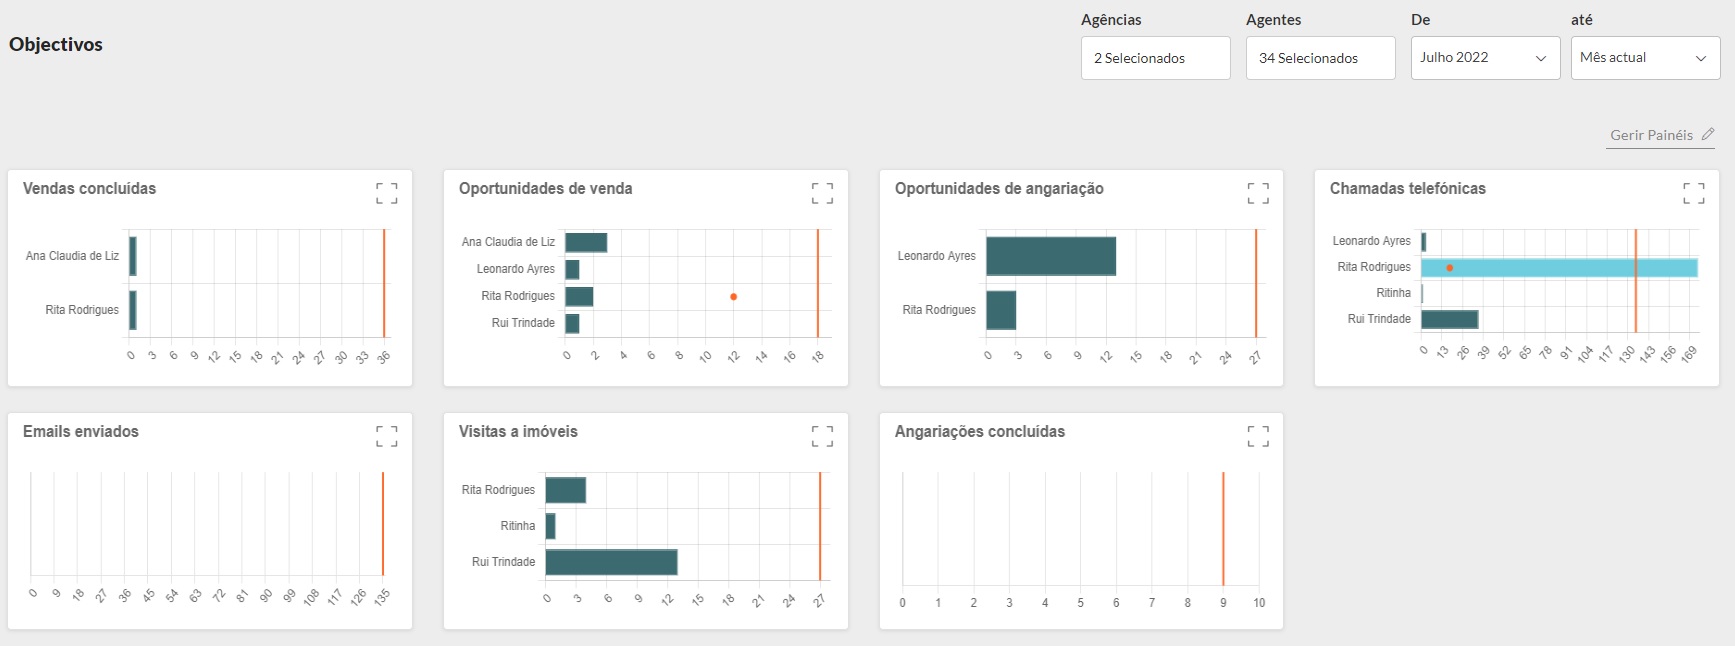Viewport: 1735px width, 646px height.
Task: Open the Agências selection dropdown
Action: [x=1155, y=58]
